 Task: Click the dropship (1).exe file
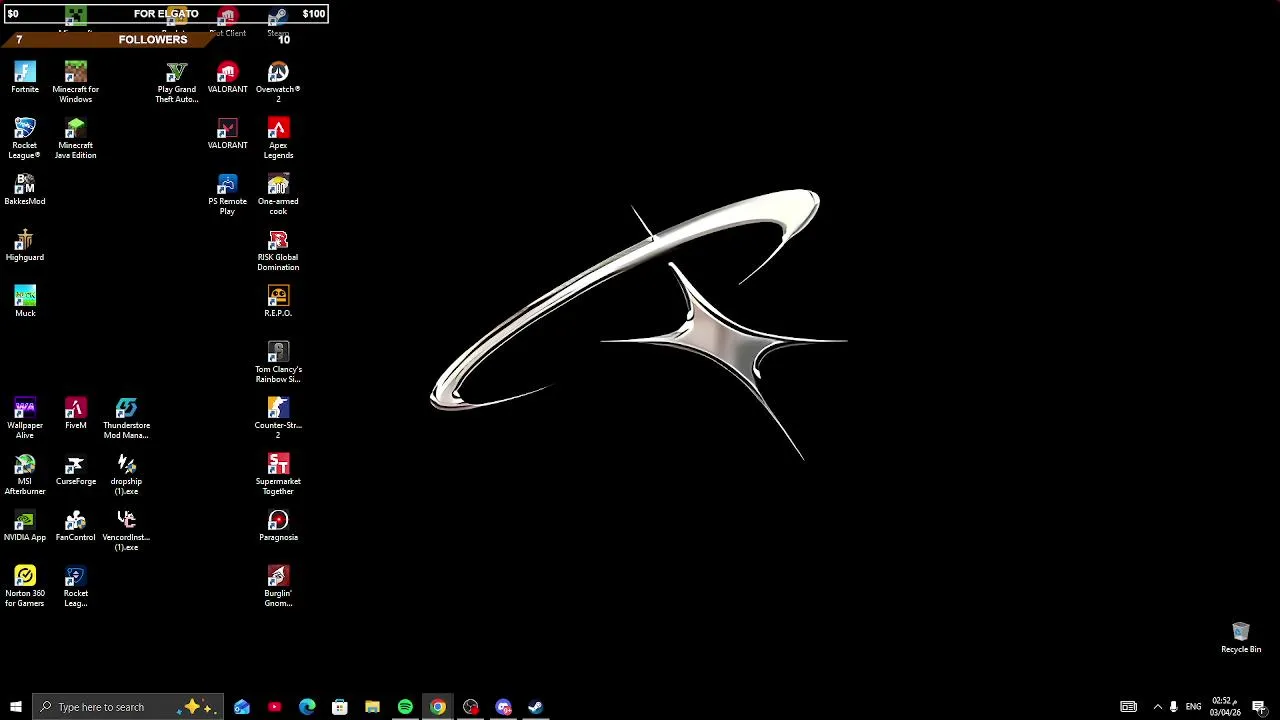click(126, 475)
